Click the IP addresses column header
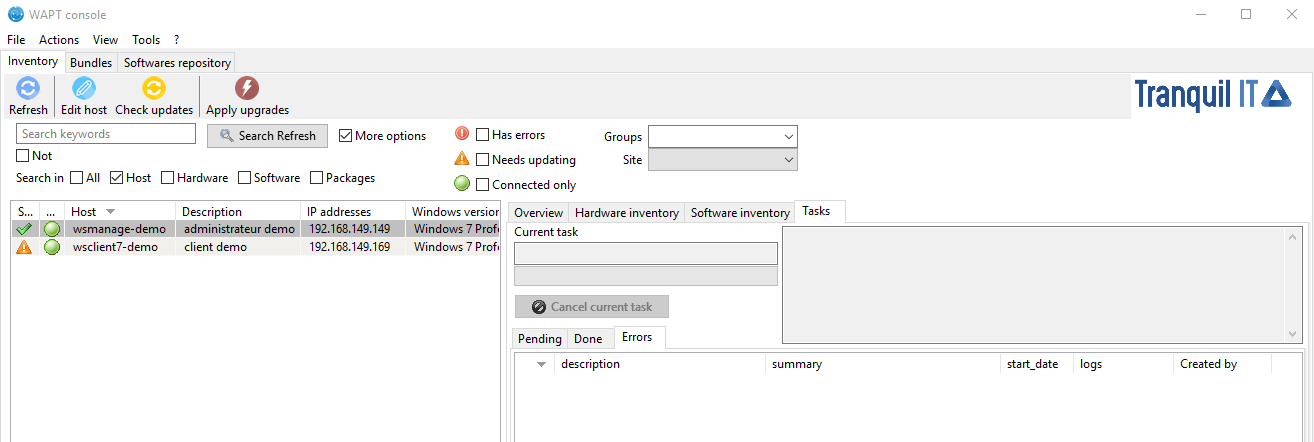The height and width of the screenshot is (442, 1314). tap(353, 212)
